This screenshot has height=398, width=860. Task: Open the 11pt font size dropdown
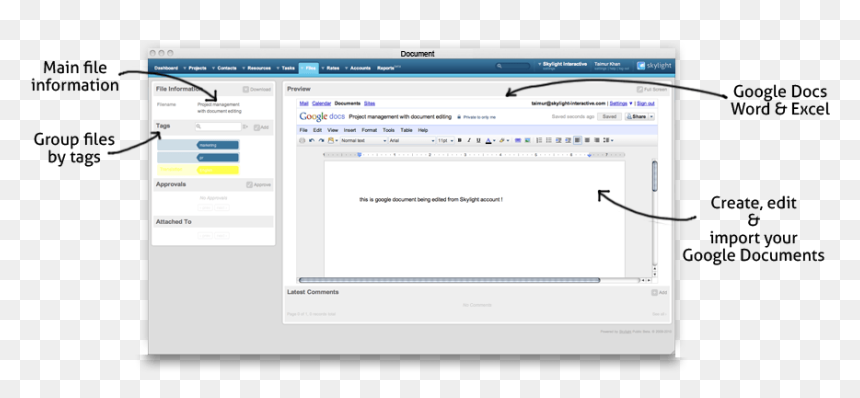[x=445, y=140]
